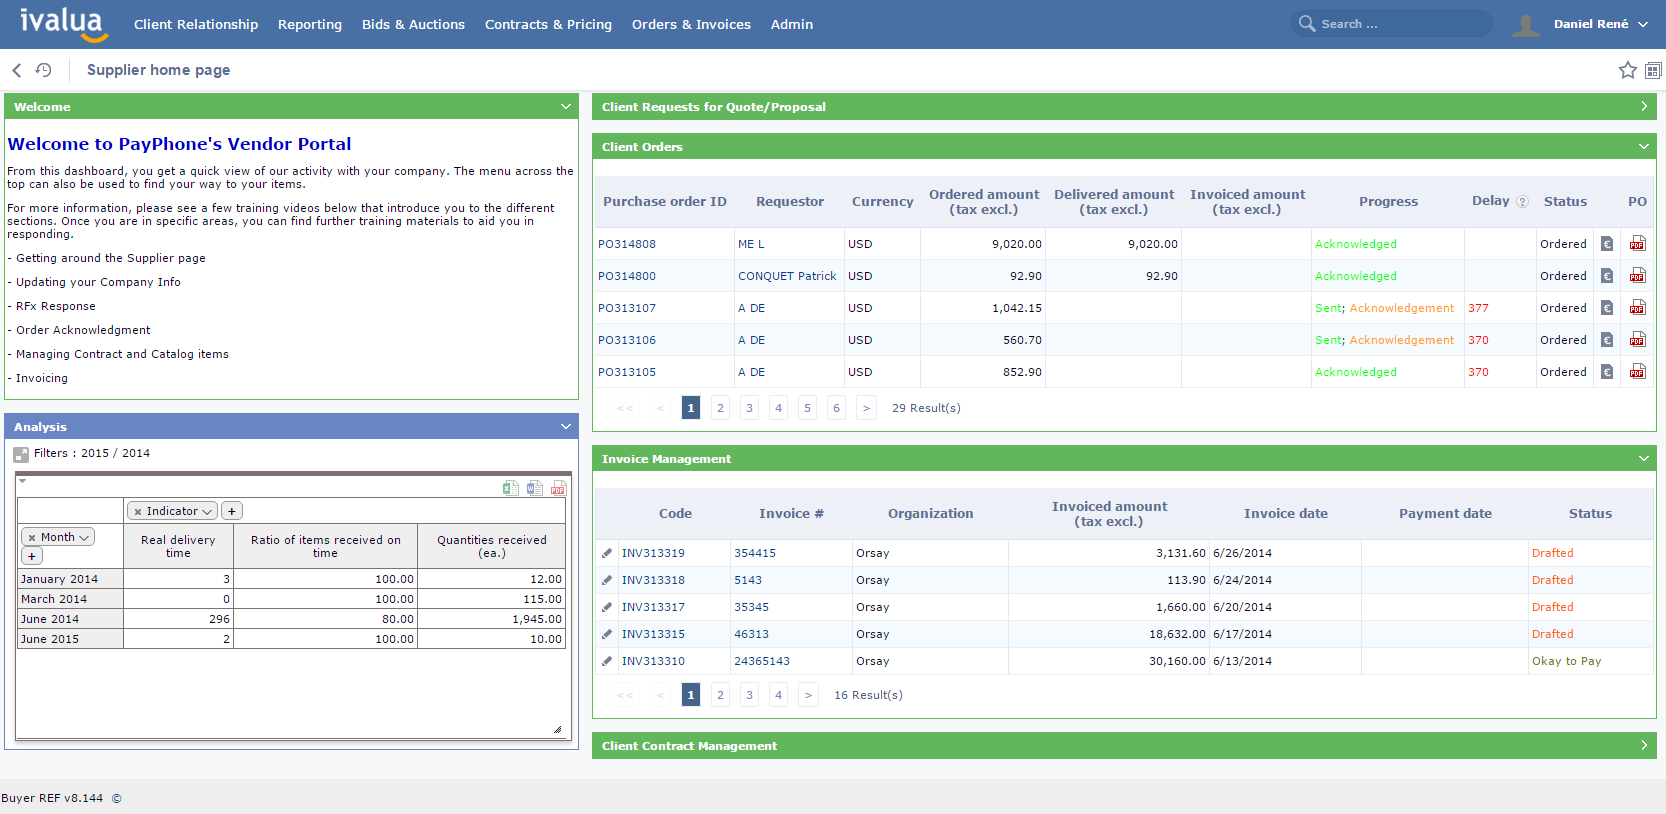Add a column field next to Indicator

point(232,511)
